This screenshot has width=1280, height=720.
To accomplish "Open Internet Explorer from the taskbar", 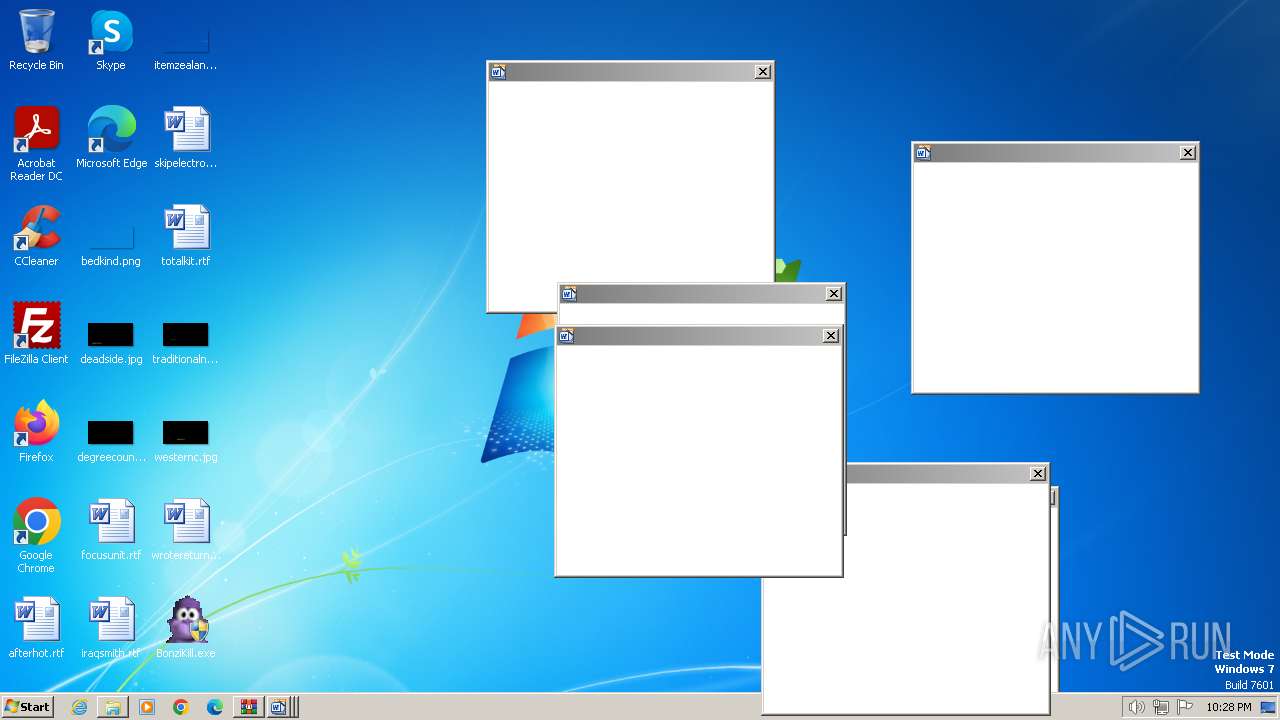I will (x=80, y=707).
